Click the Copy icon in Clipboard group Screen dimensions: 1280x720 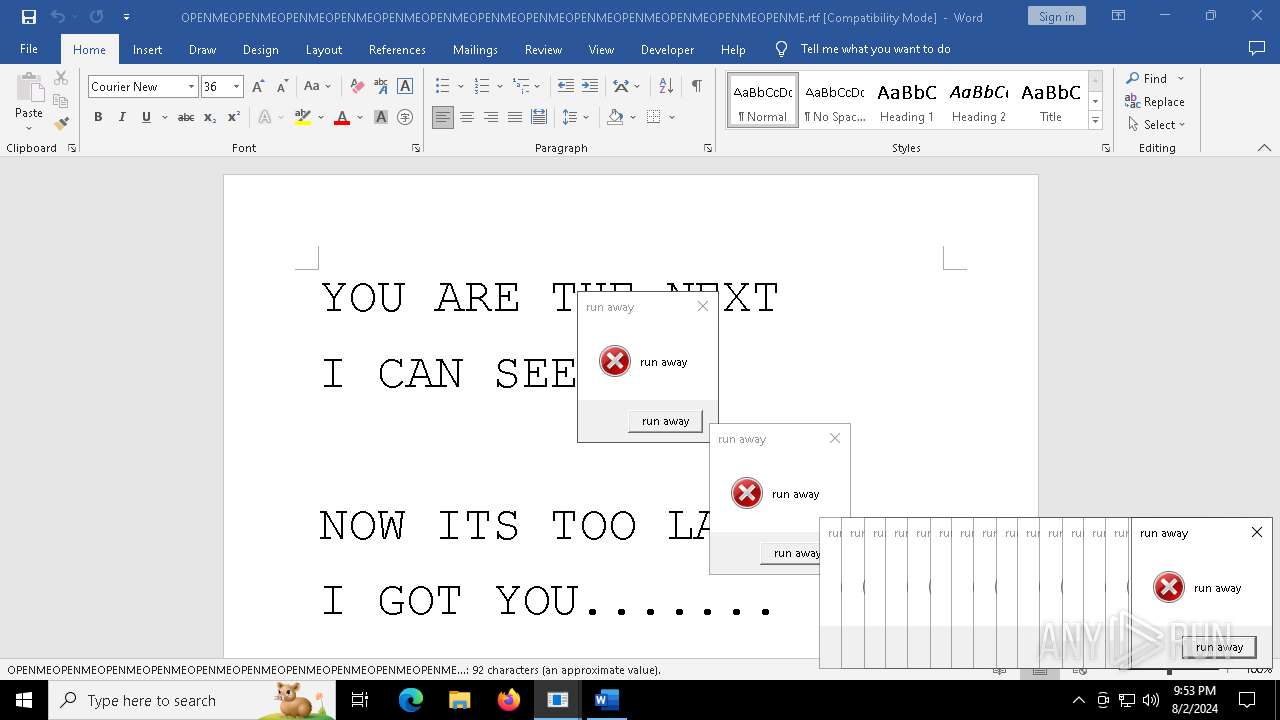pos(61,101)
